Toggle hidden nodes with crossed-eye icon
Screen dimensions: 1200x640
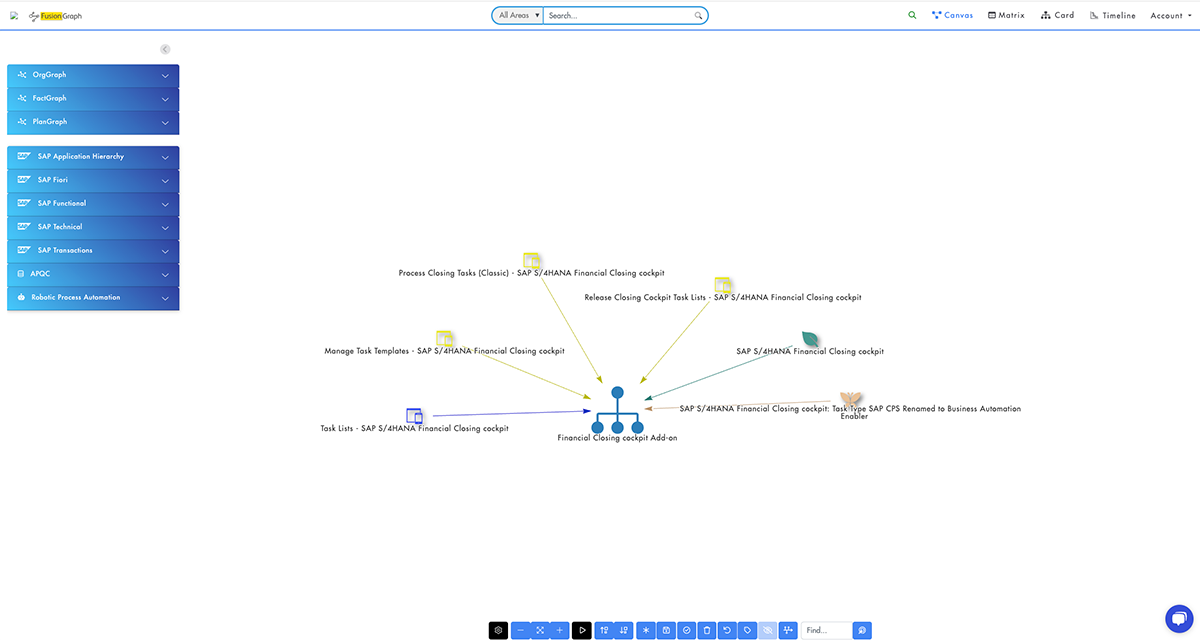767,630
